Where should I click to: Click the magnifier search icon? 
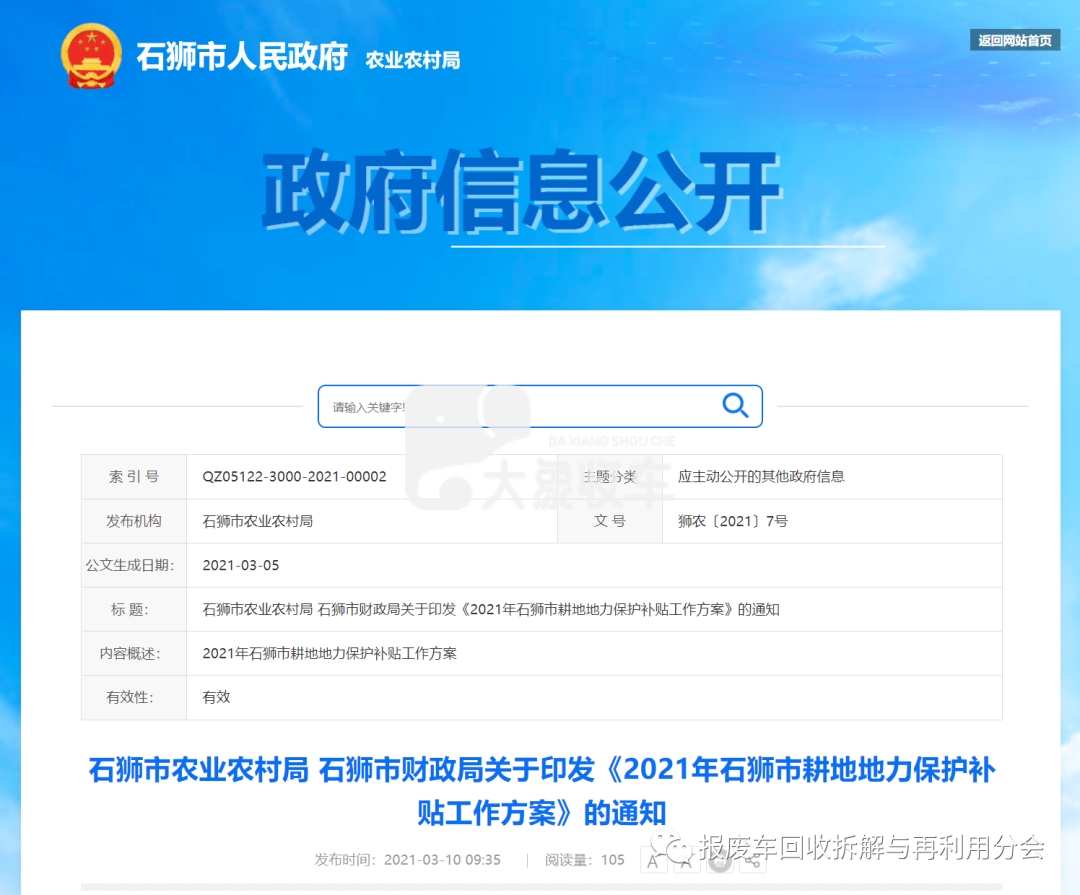[735, 405]
